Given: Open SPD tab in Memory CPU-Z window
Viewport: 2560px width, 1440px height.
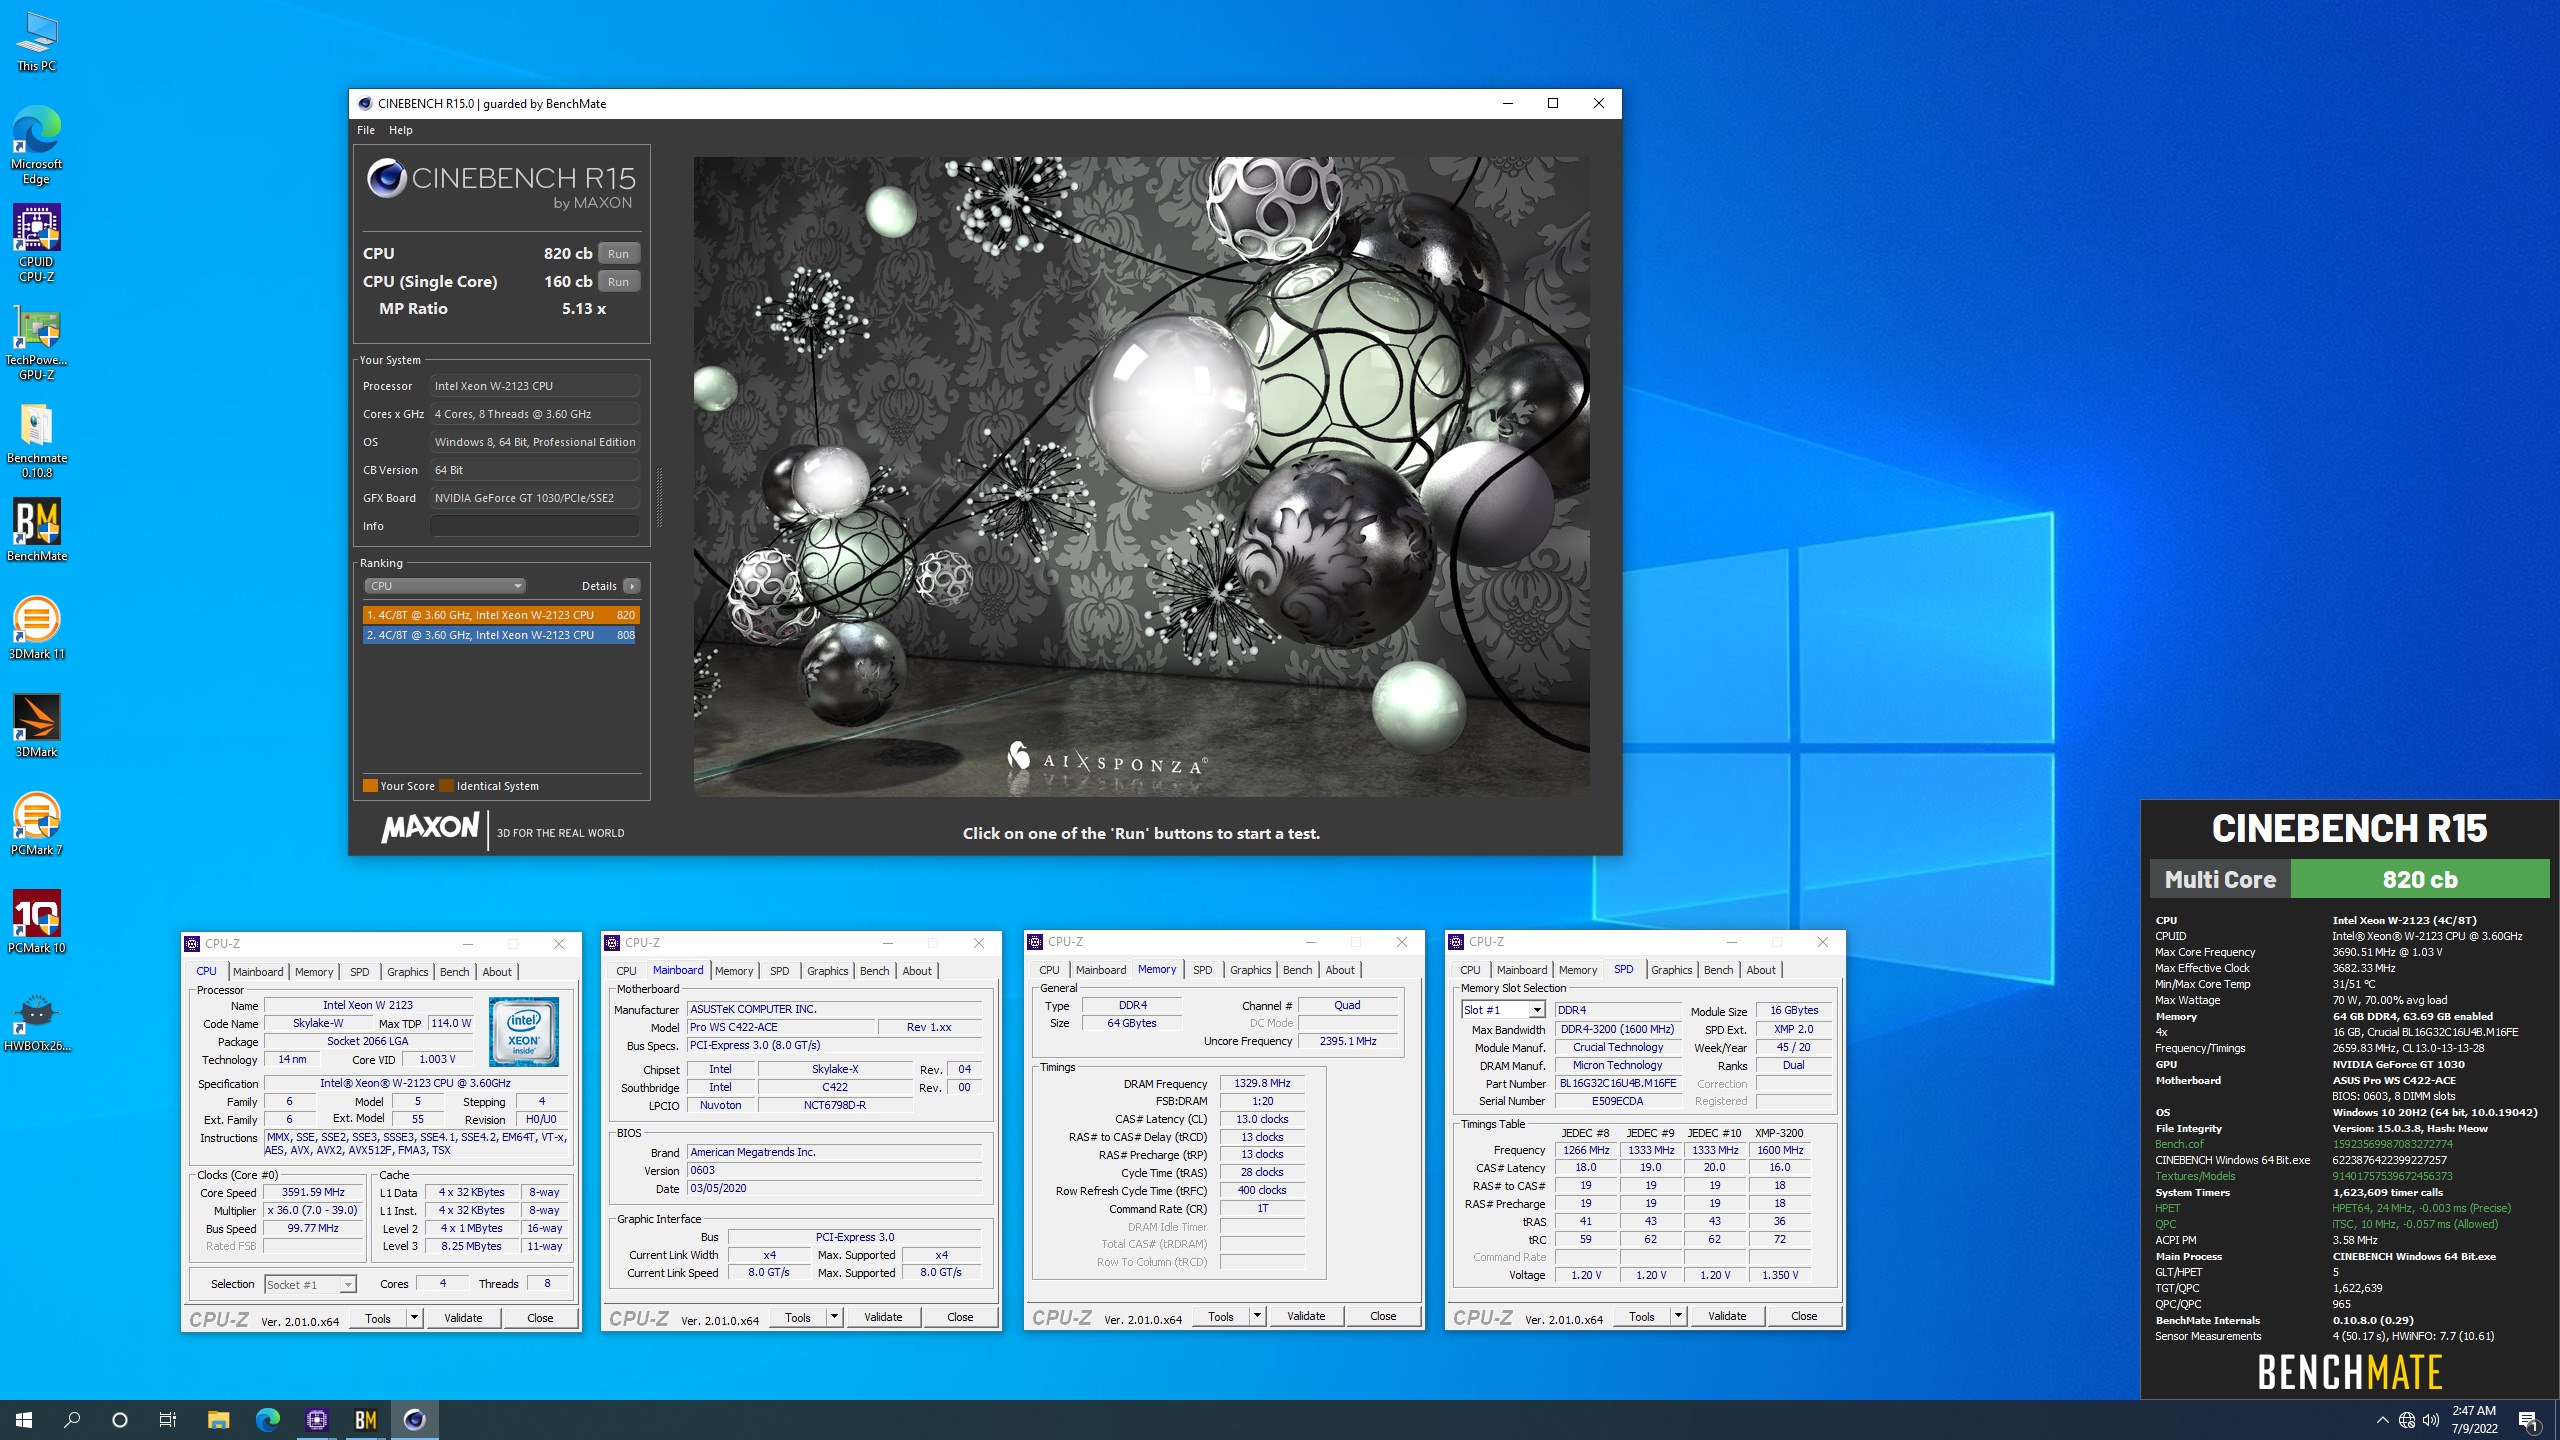Looking at the screenshot, I should click(1202, 970).
